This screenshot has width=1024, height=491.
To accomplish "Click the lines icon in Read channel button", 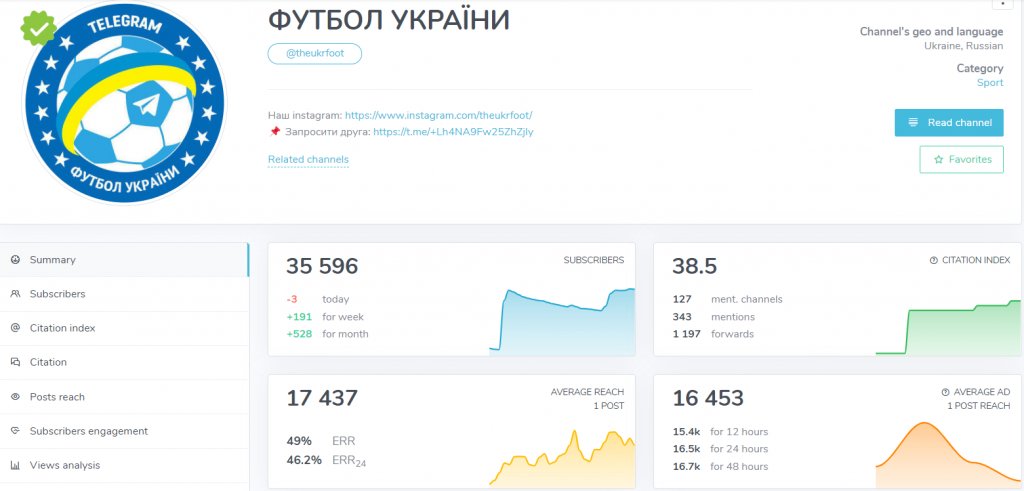I will (x=913, y=123).
